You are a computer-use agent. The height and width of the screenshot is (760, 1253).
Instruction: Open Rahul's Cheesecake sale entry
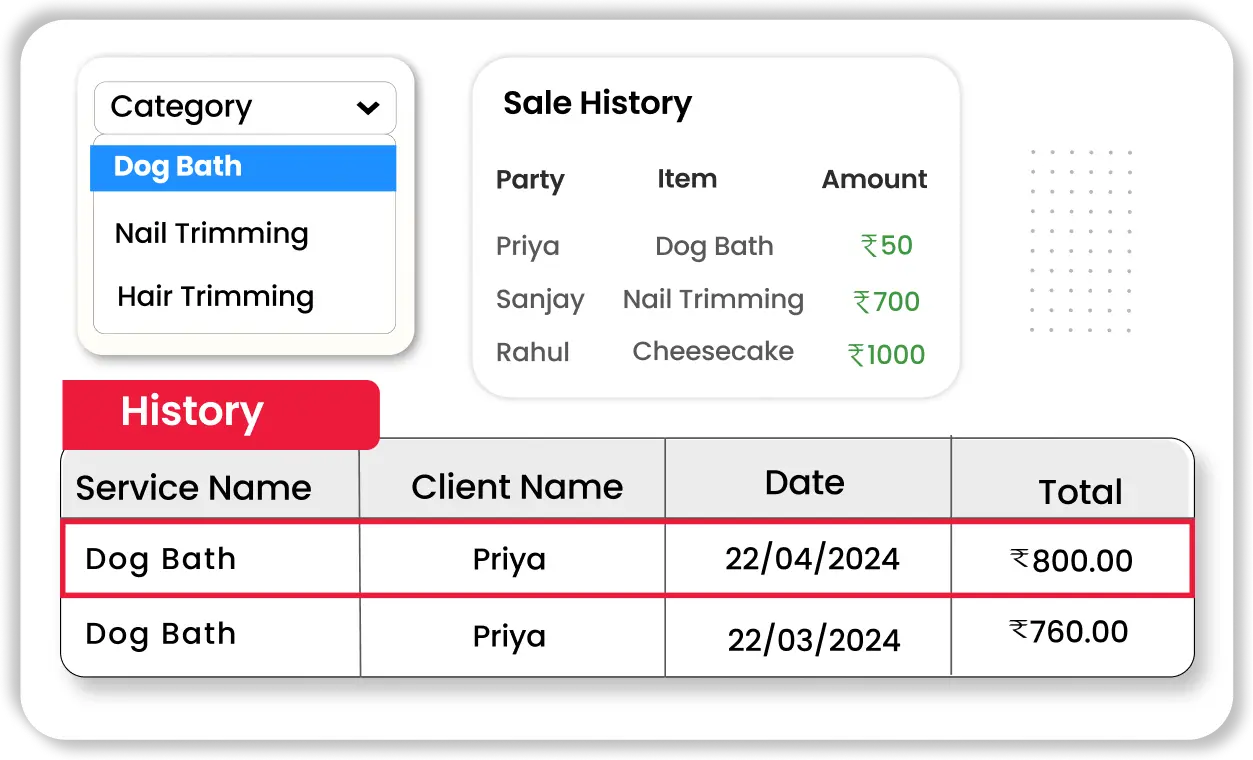(x=712, y=352)
